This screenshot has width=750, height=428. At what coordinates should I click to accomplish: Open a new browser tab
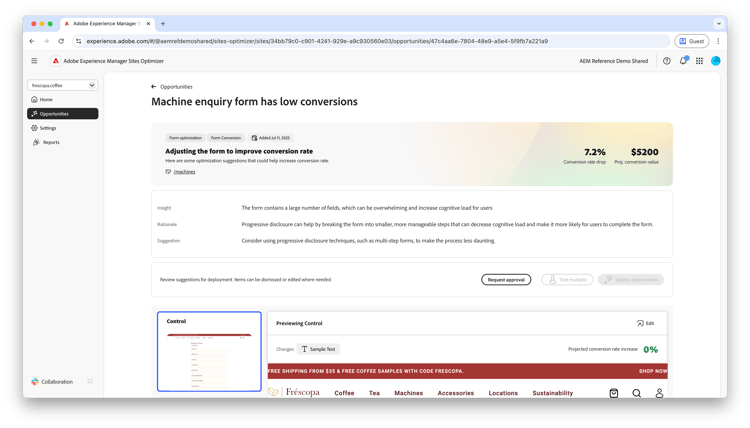click(x=163, y=23)
